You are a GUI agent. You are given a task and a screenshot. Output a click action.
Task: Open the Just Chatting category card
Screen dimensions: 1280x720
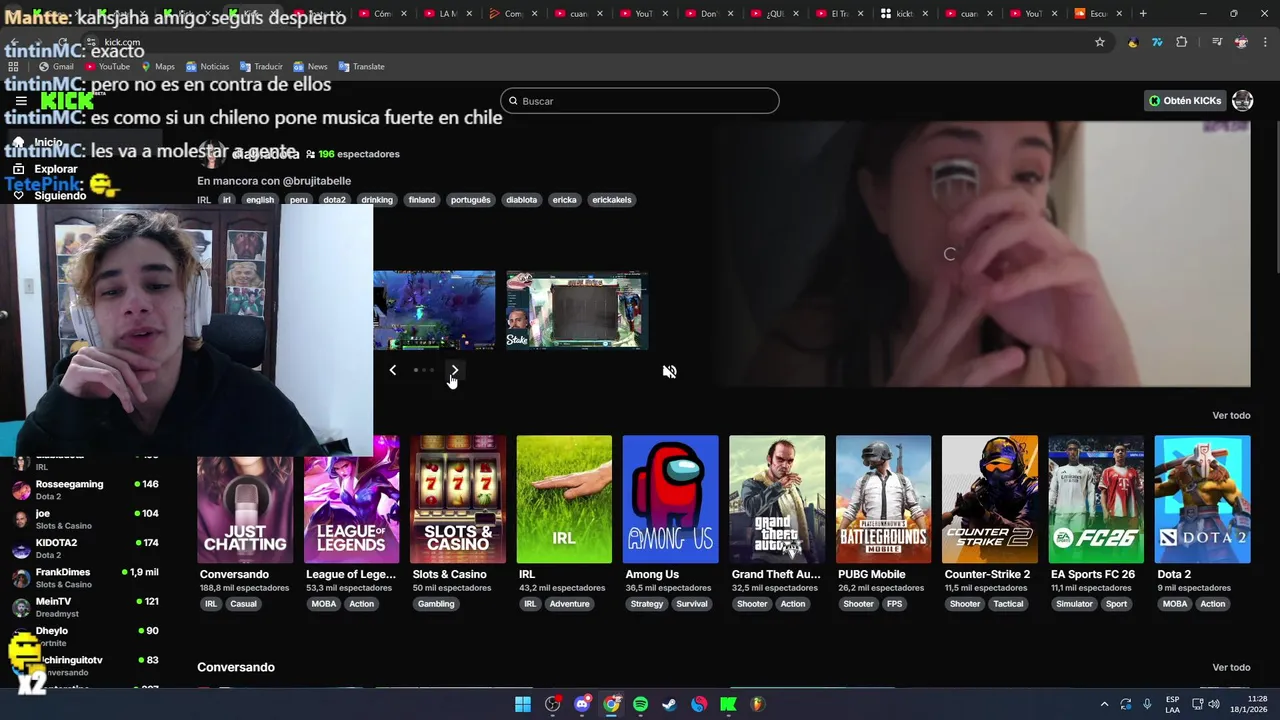(245, 499)
